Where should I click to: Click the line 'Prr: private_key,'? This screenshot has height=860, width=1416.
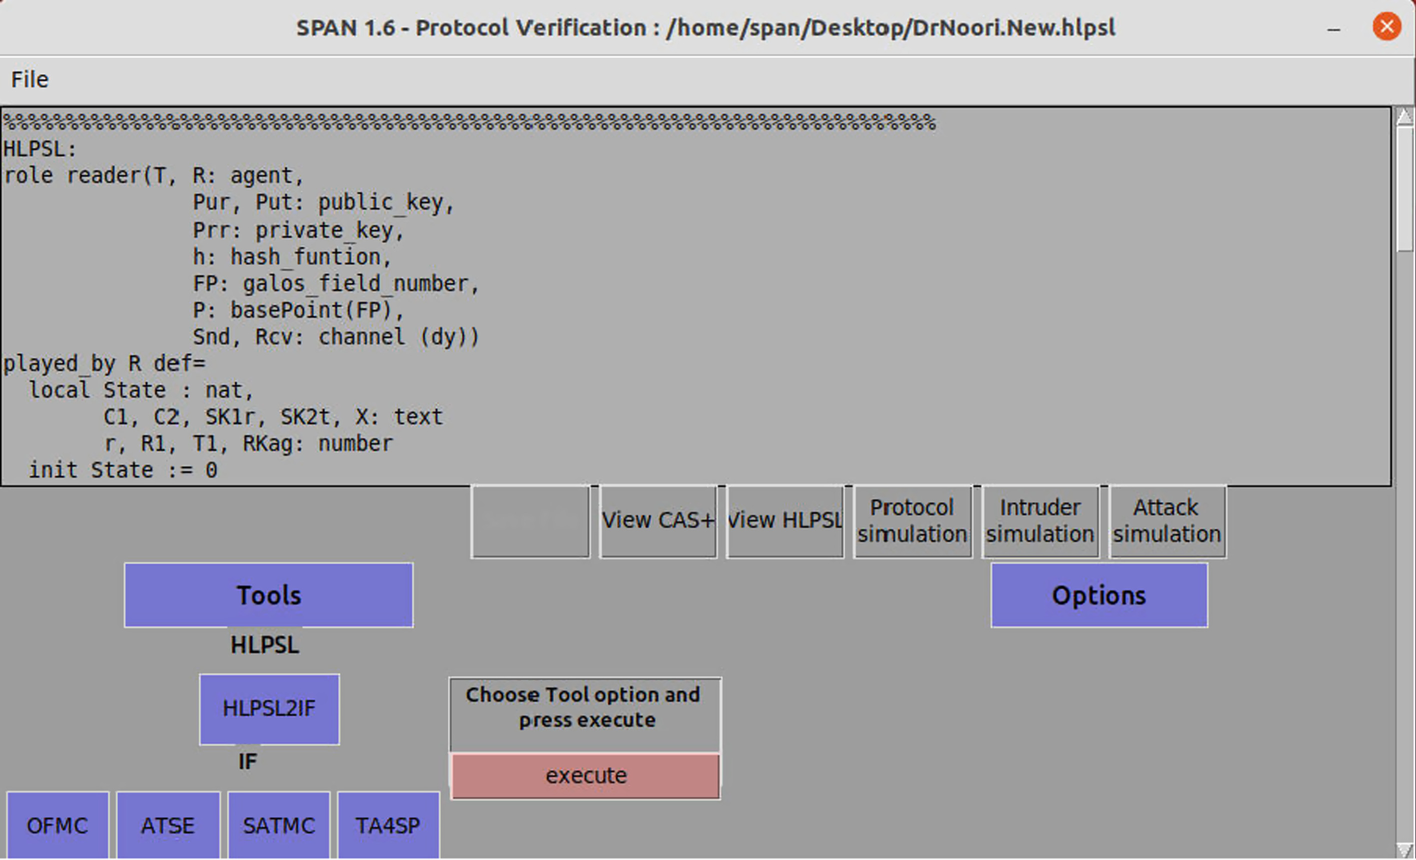pos(298,230)
